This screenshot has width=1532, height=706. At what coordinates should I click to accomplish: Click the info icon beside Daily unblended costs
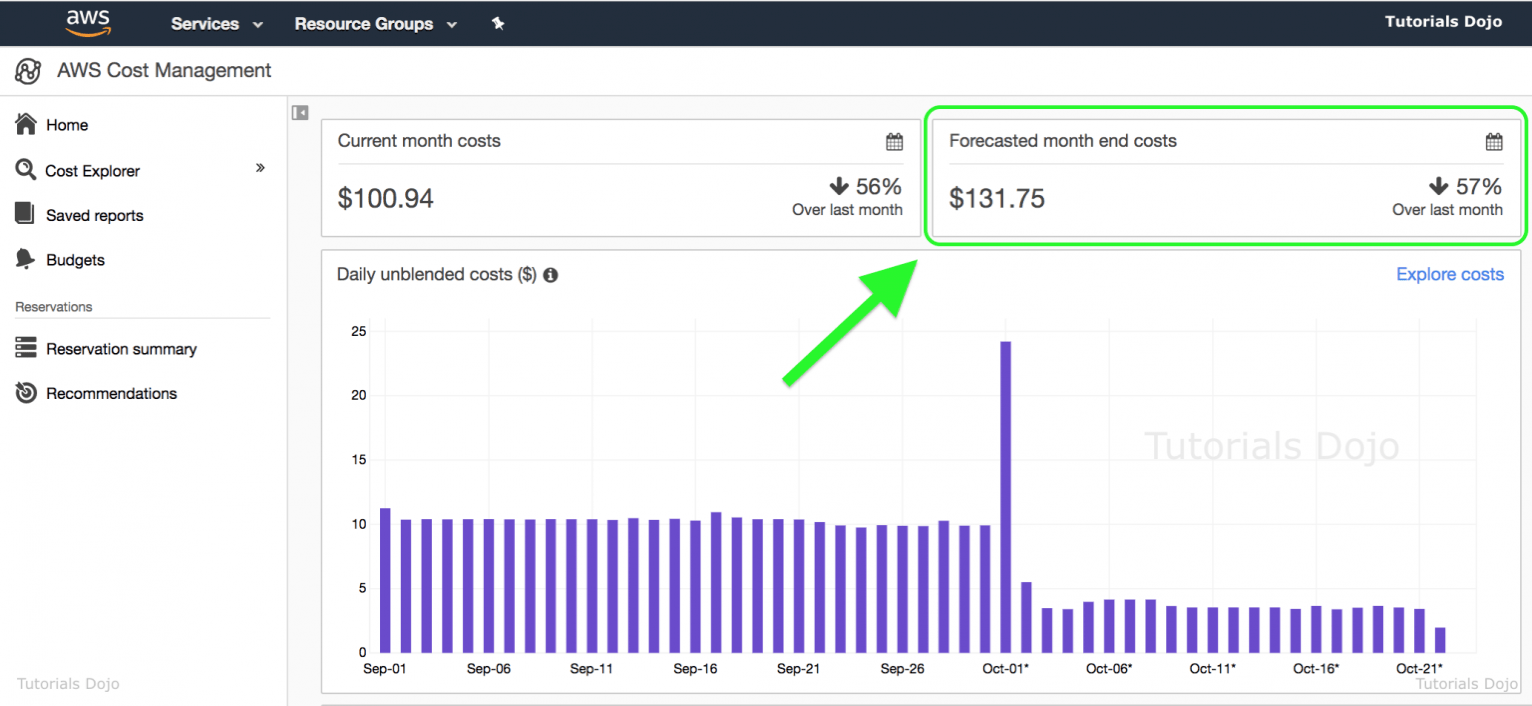pos(550,274)
